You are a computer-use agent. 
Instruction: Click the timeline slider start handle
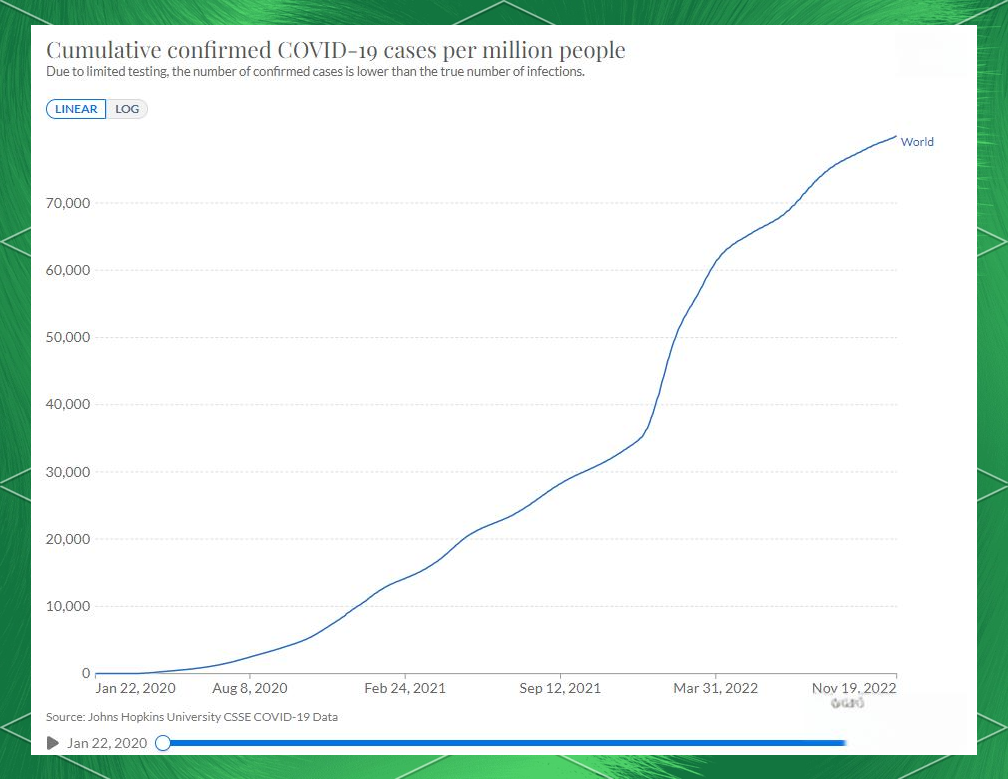163,743
